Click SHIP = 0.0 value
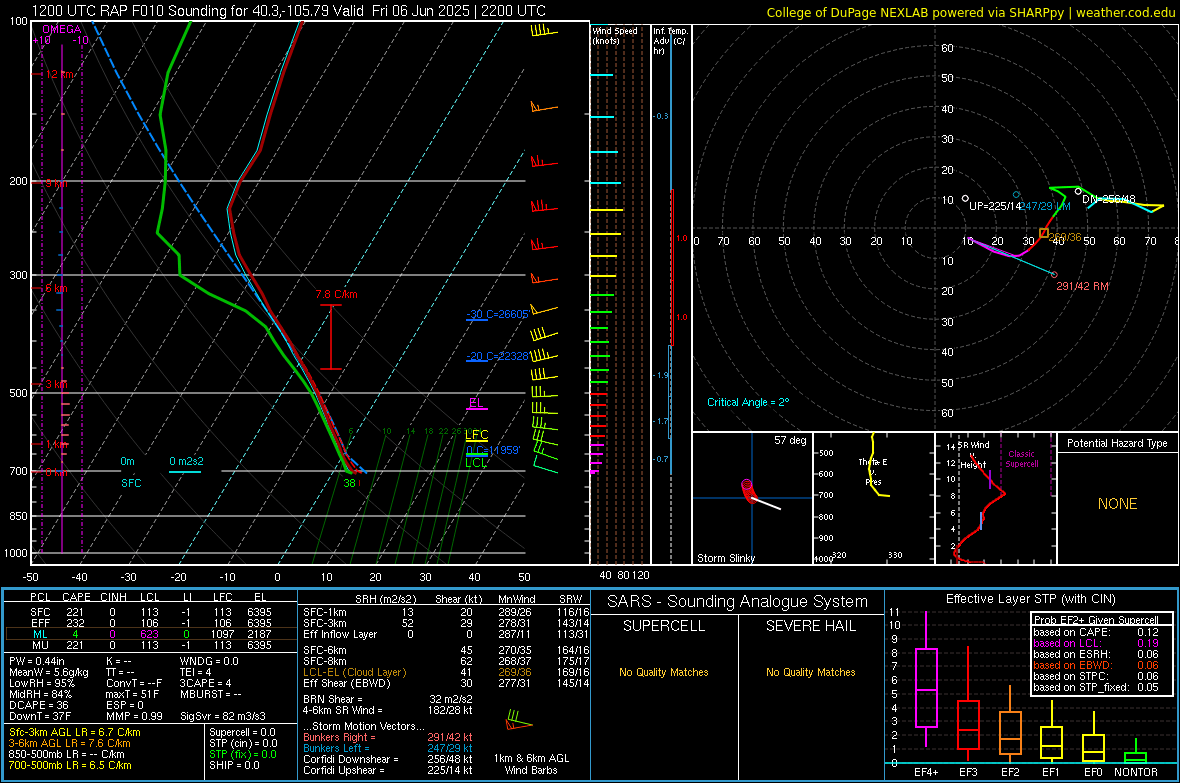 pyautogui.click(x=234, y=765)
